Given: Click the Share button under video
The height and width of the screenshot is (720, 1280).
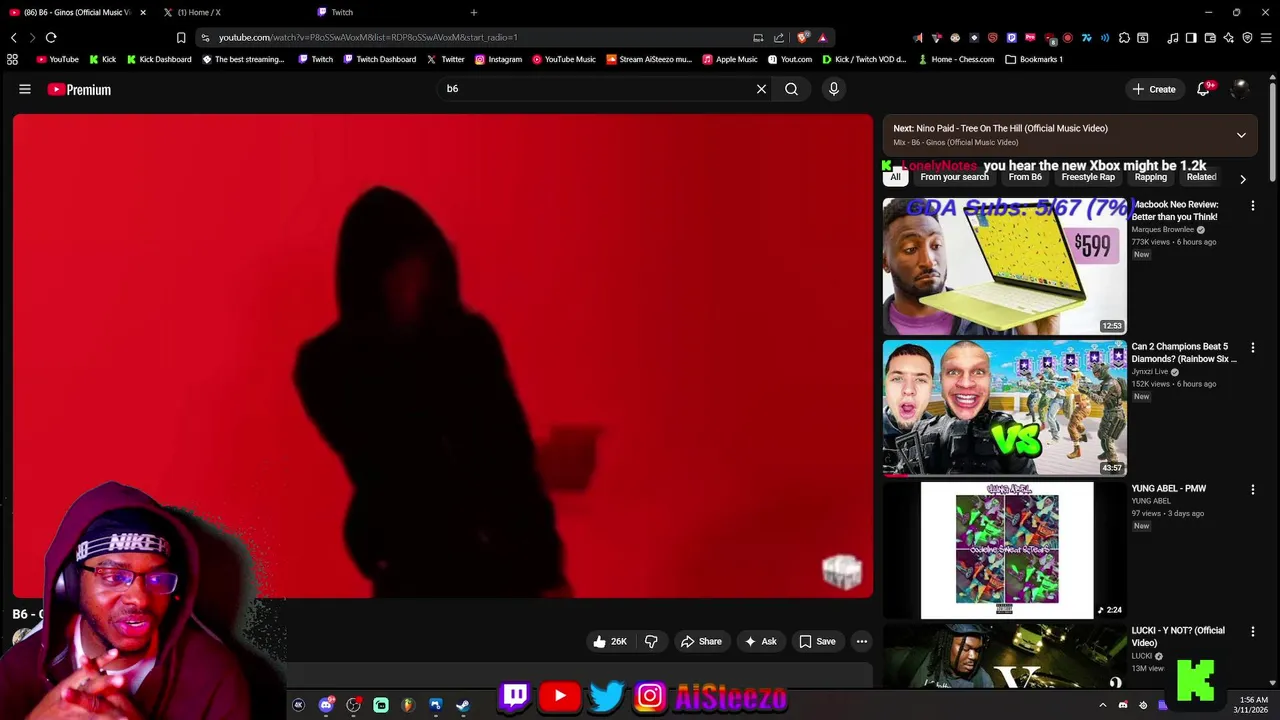Looking at the screenshot, I should click(701, 641).
